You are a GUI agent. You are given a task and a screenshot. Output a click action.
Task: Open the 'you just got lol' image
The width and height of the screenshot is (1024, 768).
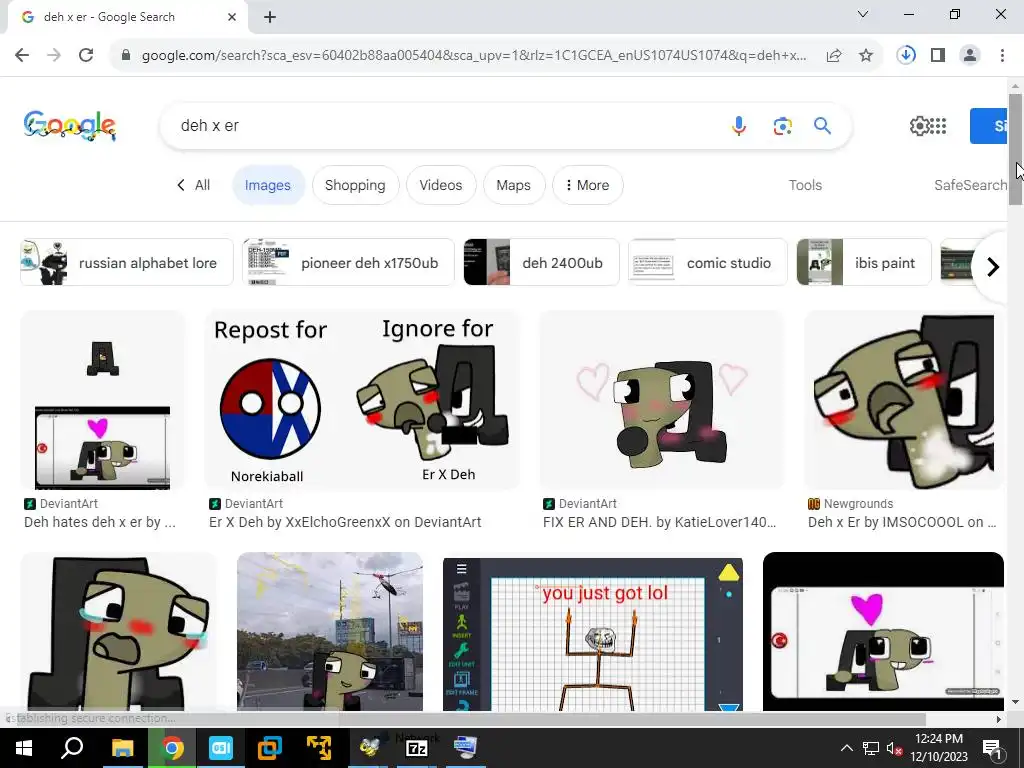592,632
